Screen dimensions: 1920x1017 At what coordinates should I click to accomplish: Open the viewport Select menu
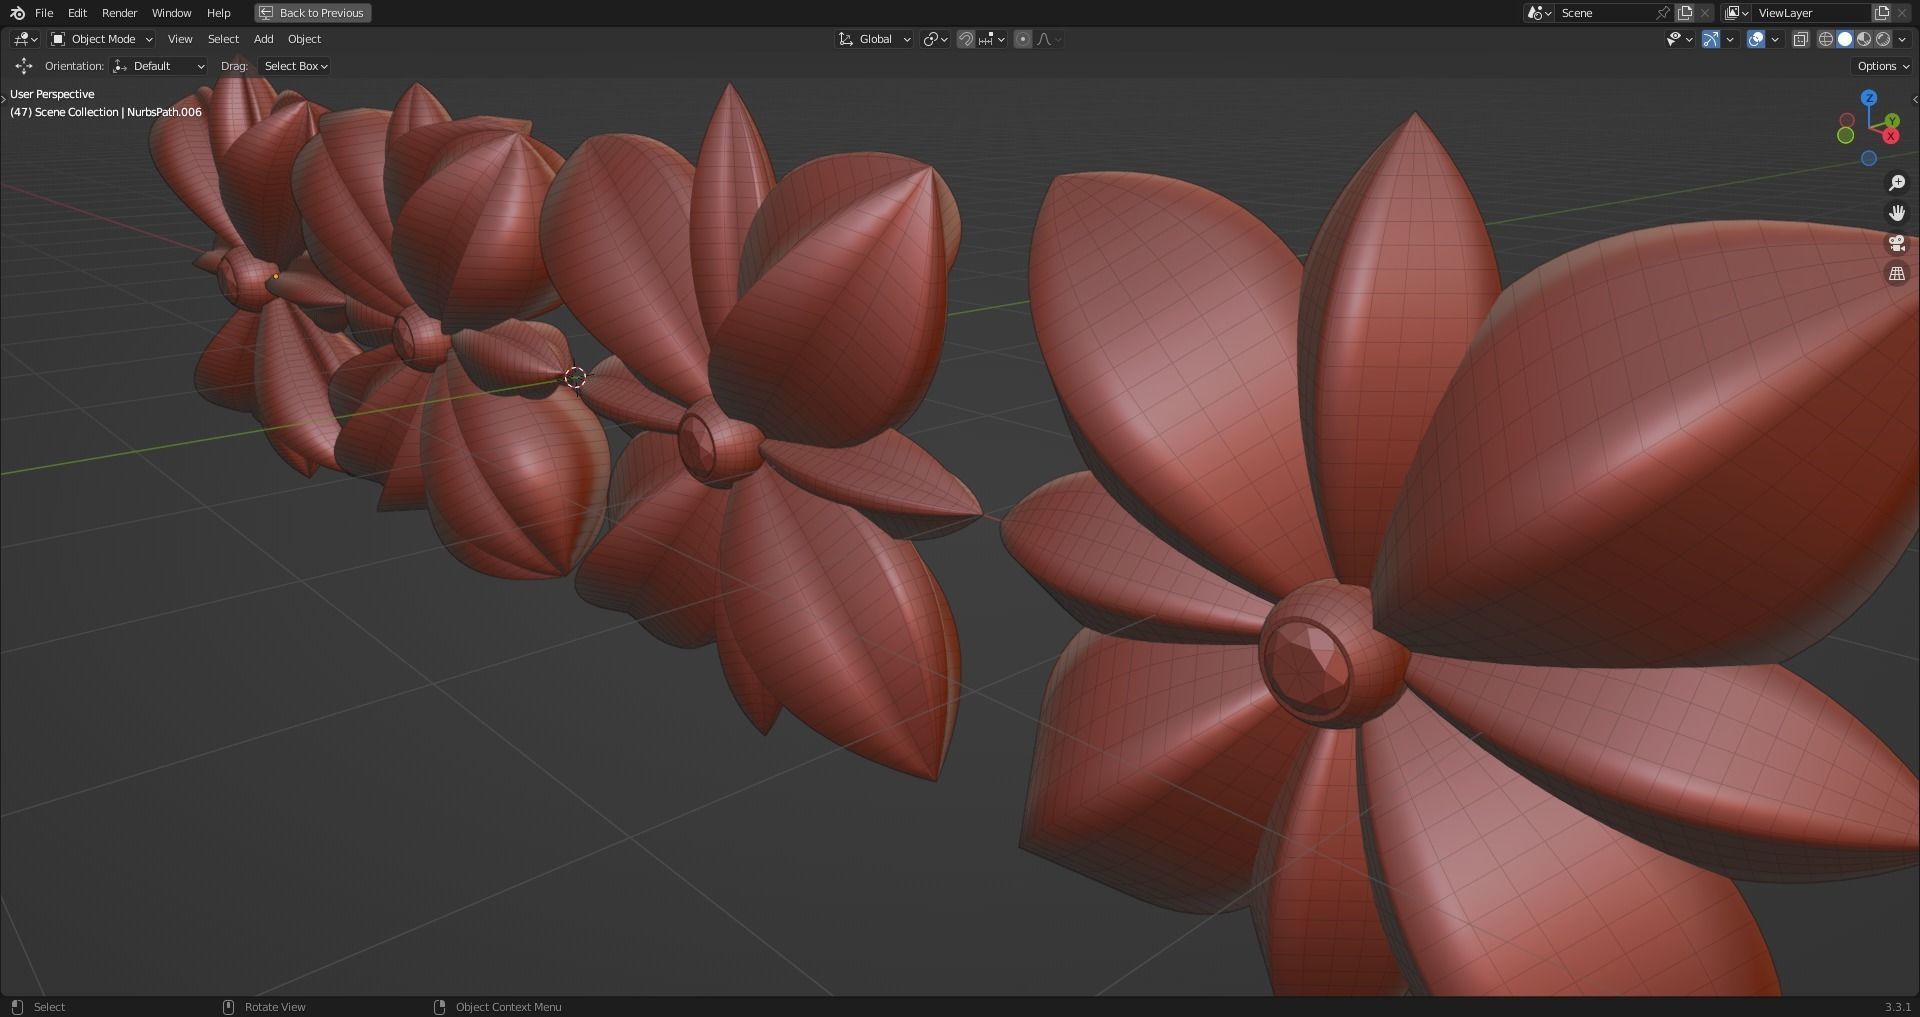(x=223, y=39)
